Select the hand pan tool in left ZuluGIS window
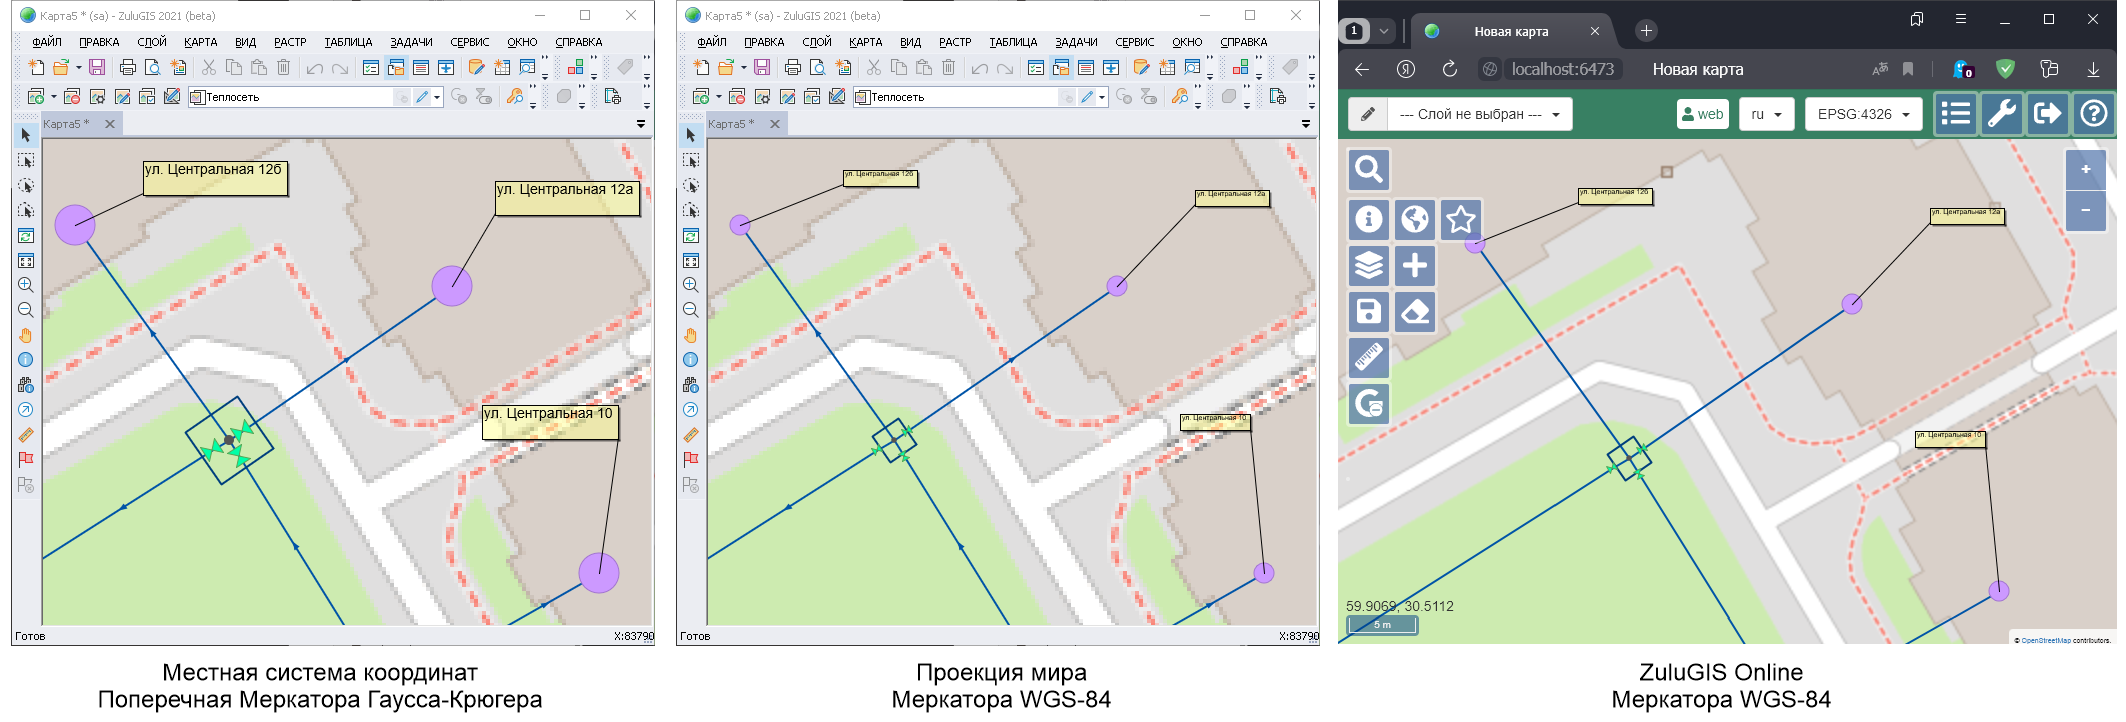 coord(26,335)
